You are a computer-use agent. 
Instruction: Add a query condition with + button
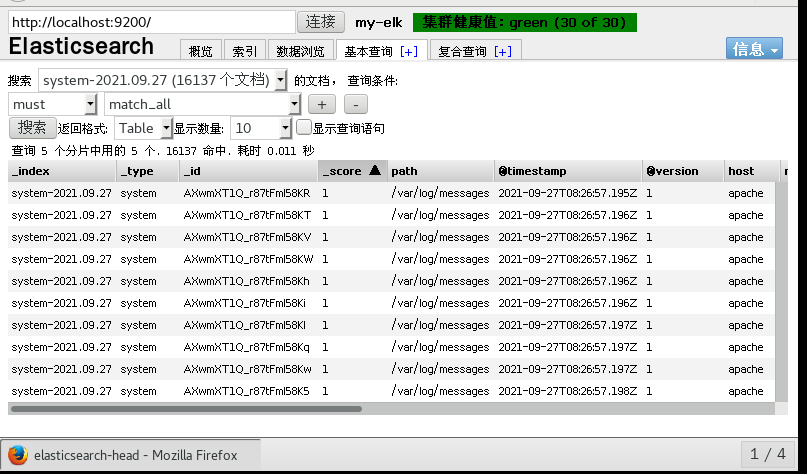(322, 104)
